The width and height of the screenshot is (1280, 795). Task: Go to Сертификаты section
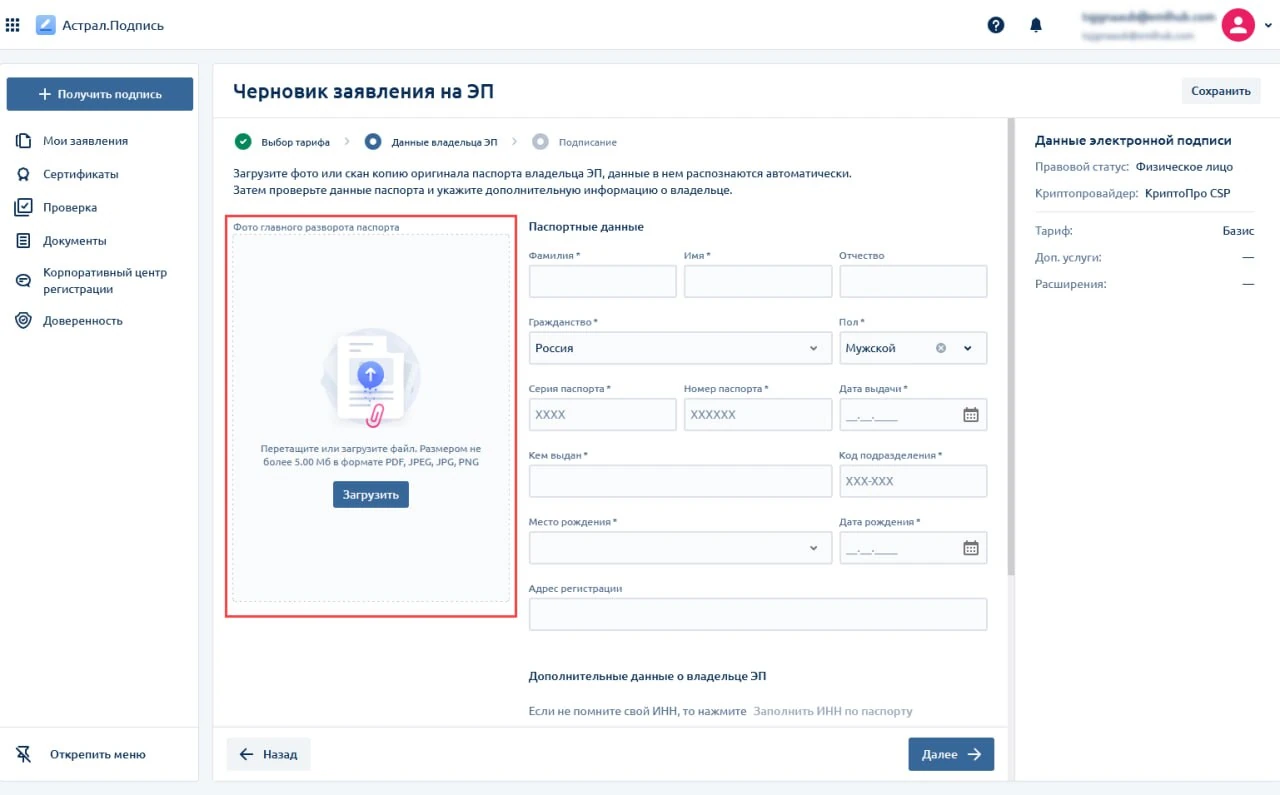(80, 174)
